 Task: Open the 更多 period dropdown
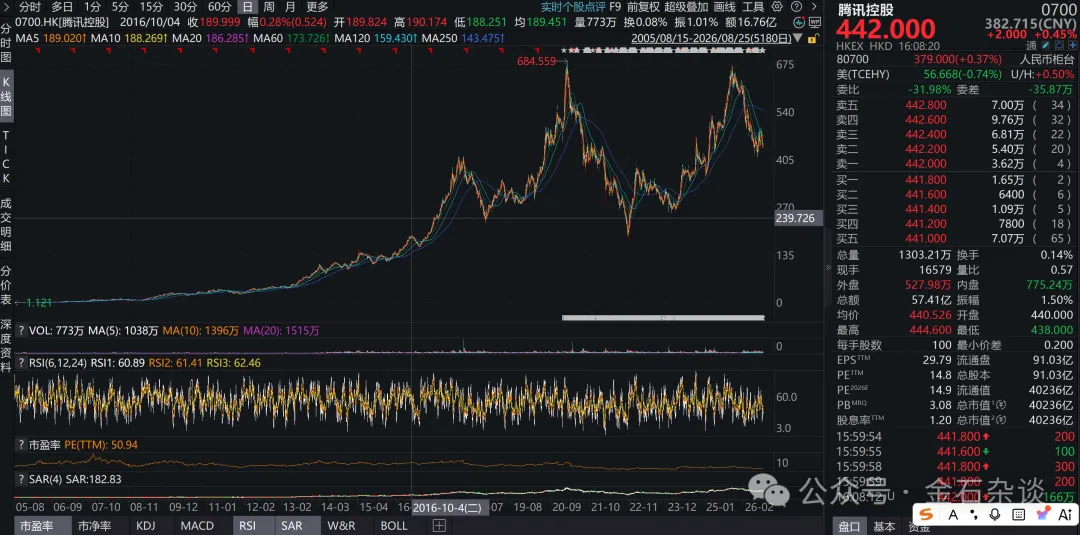(x=318, y=7)
